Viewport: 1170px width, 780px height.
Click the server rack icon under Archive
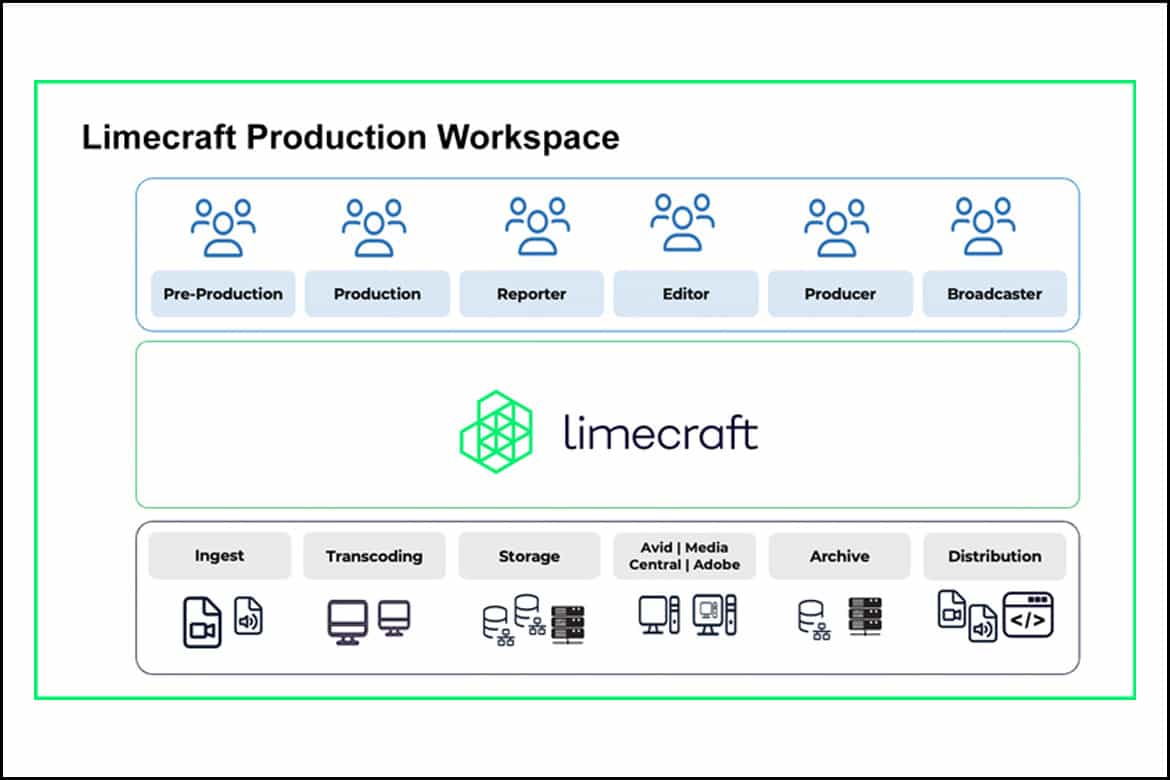[x=865, y=617]
